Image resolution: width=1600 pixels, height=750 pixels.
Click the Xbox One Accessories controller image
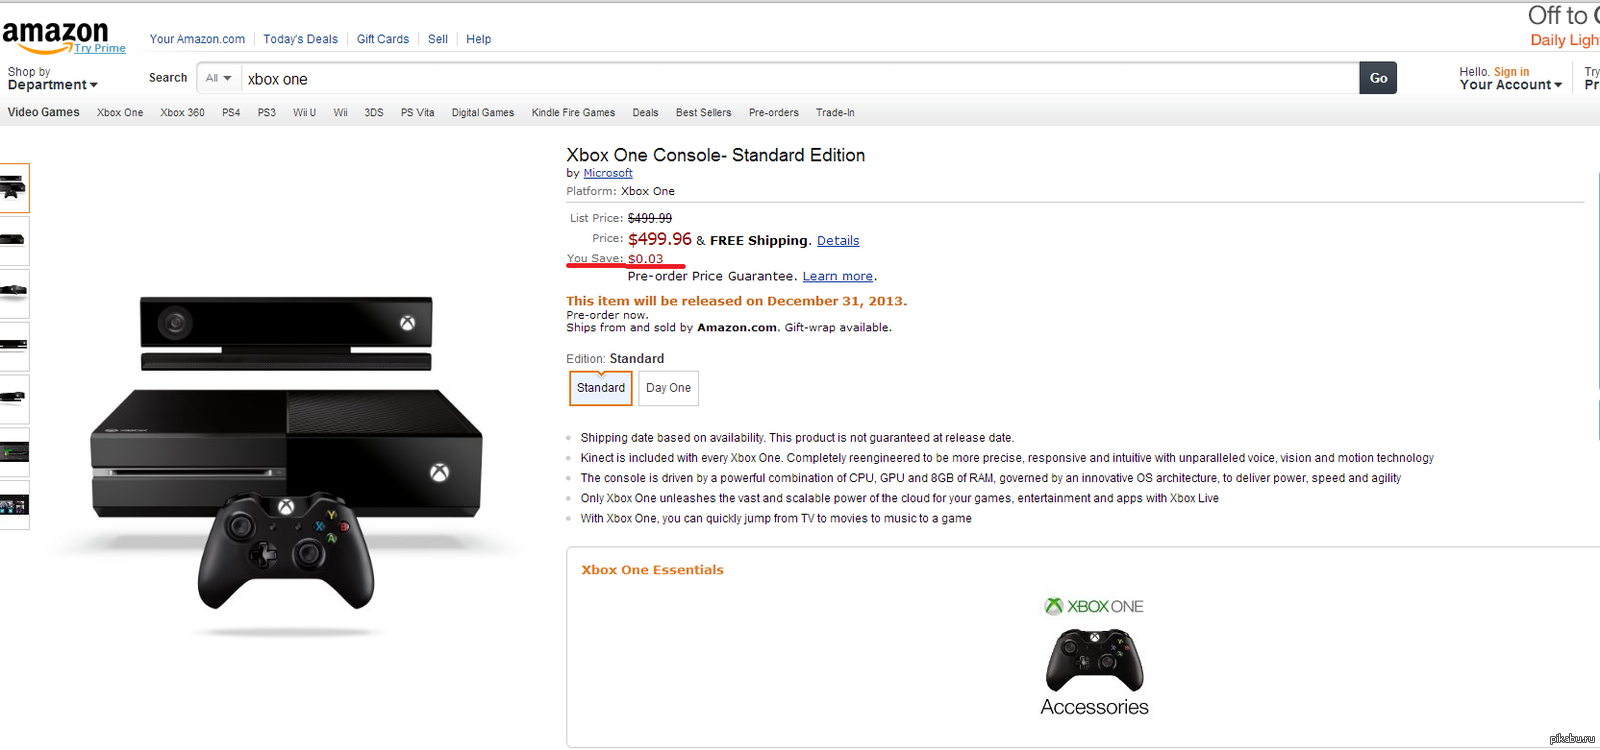click(1094, 660)
